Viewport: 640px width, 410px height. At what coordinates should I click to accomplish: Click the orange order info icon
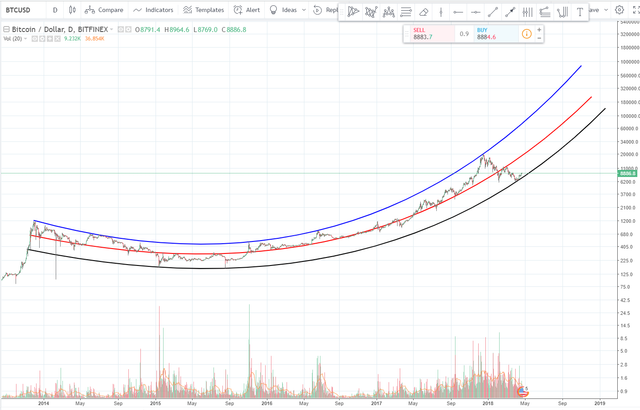pyautogui.click(x=527, y=34)
